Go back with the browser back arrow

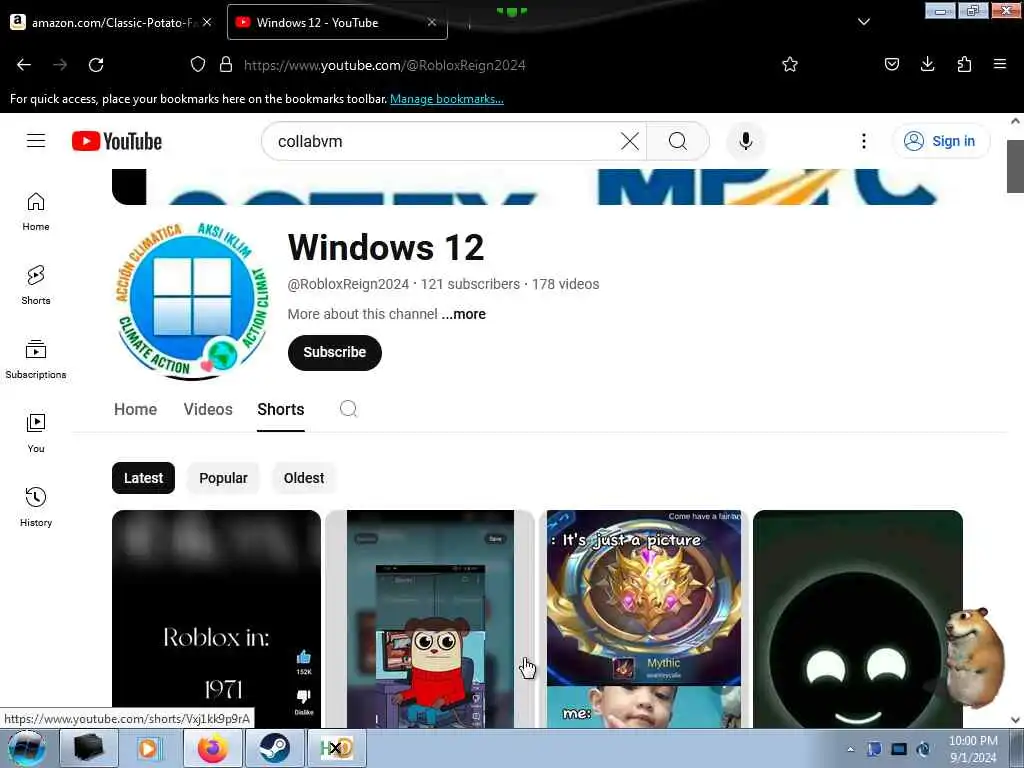[x=24, y=65]
